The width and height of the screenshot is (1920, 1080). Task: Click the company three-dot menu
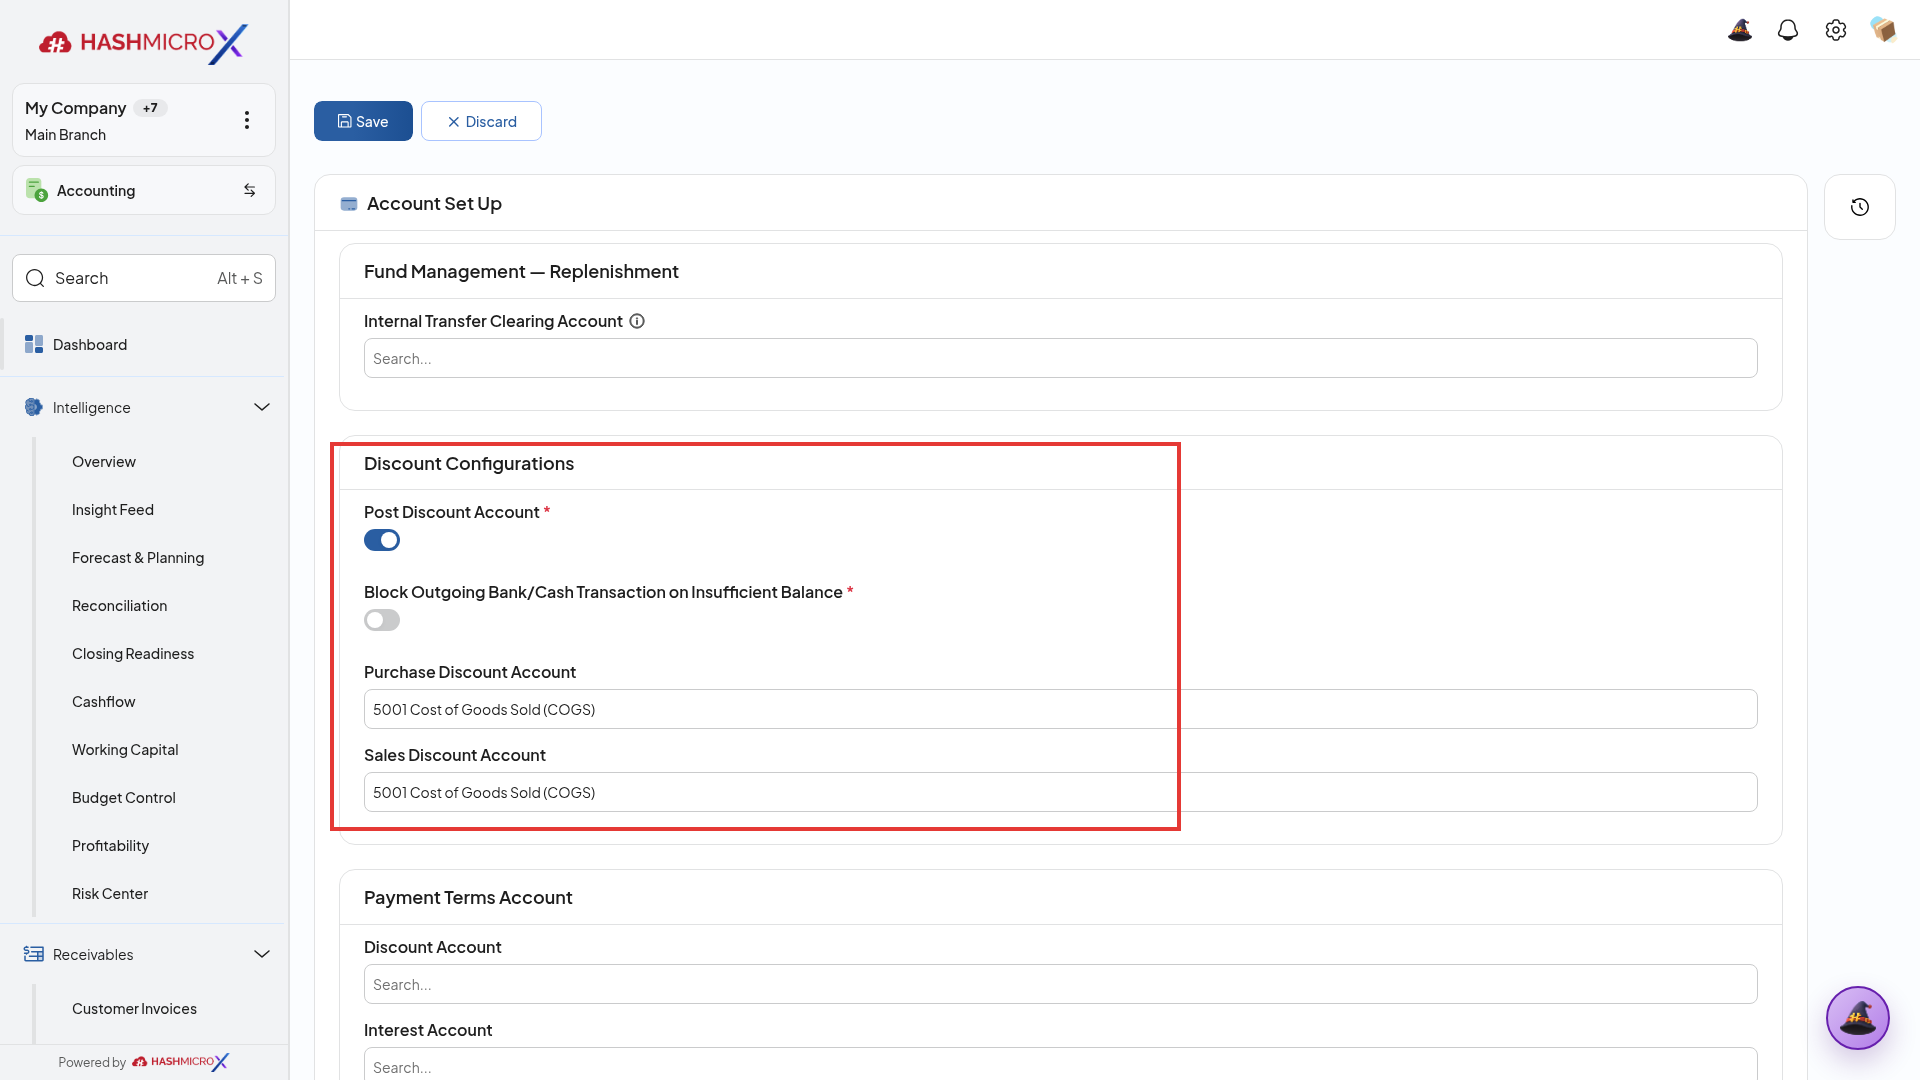tap(247, 120)
